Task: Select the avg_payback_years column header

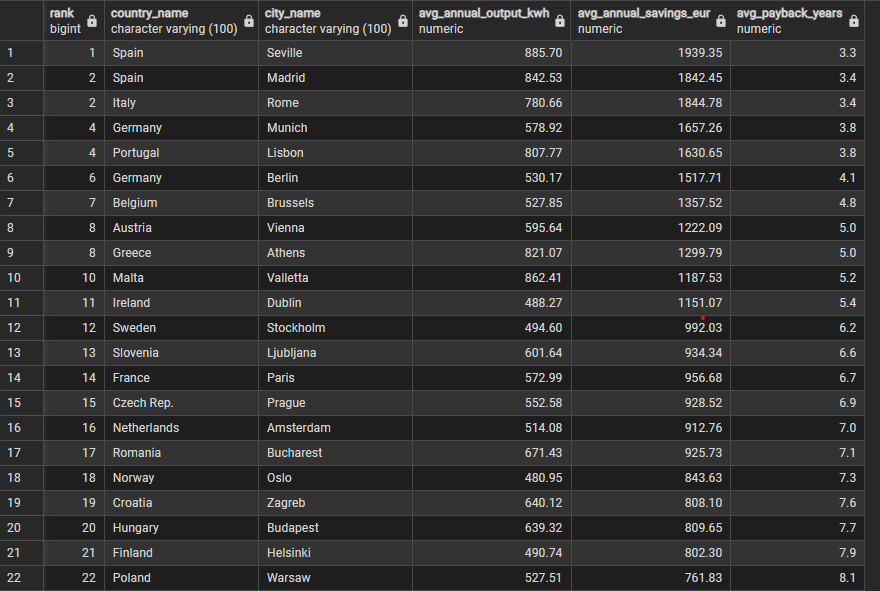Action: (x=797, y=21)
